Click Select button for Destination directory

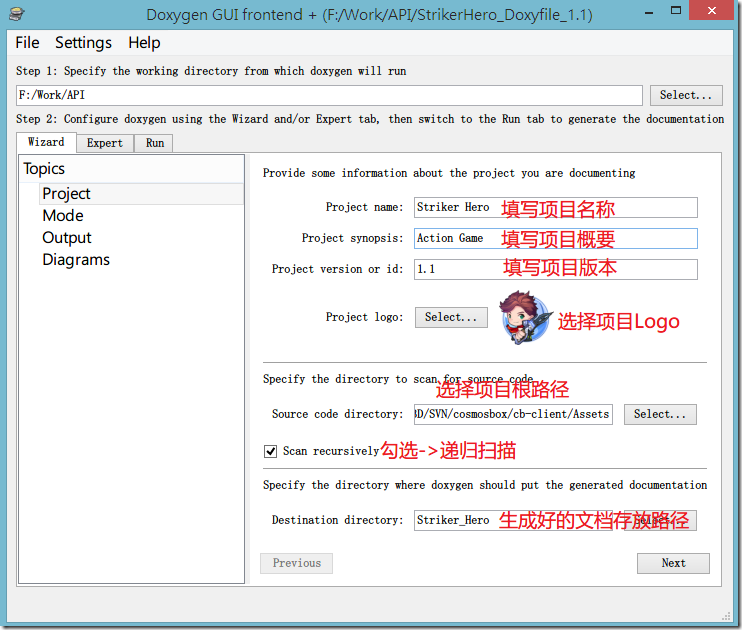coord(660,520)
